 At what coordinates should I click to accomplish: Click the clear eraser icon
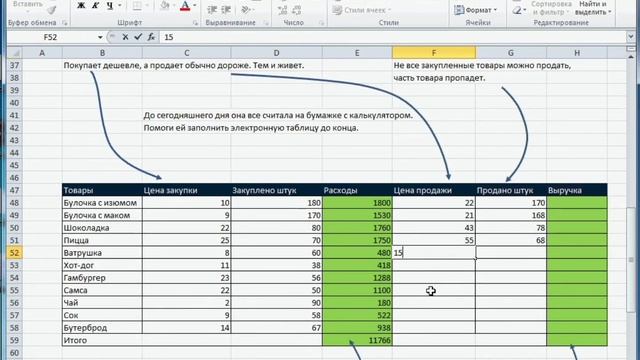518,10
